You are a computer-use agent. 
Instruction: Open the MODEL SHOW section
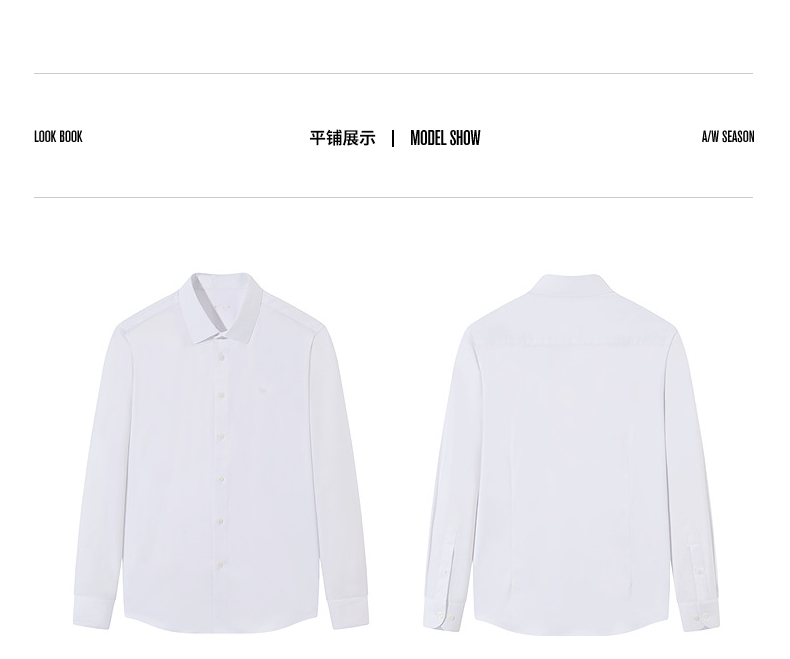(x=445, y=138)
